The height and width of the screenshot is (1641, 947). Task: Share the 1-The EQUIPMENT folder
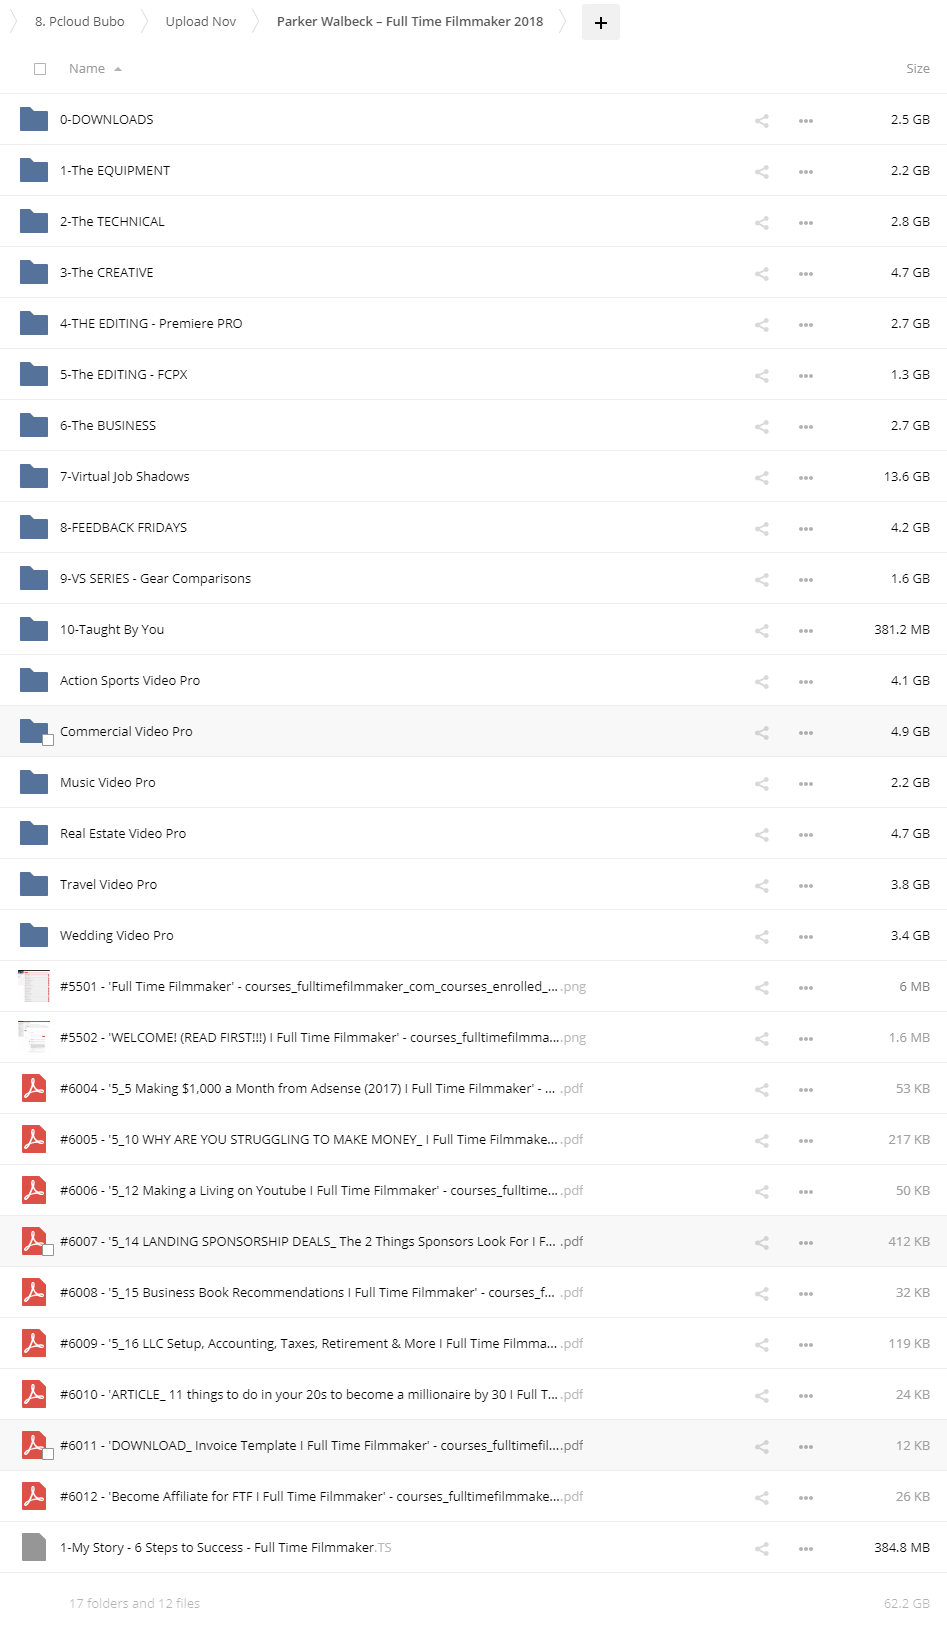[x=762, y=172]
